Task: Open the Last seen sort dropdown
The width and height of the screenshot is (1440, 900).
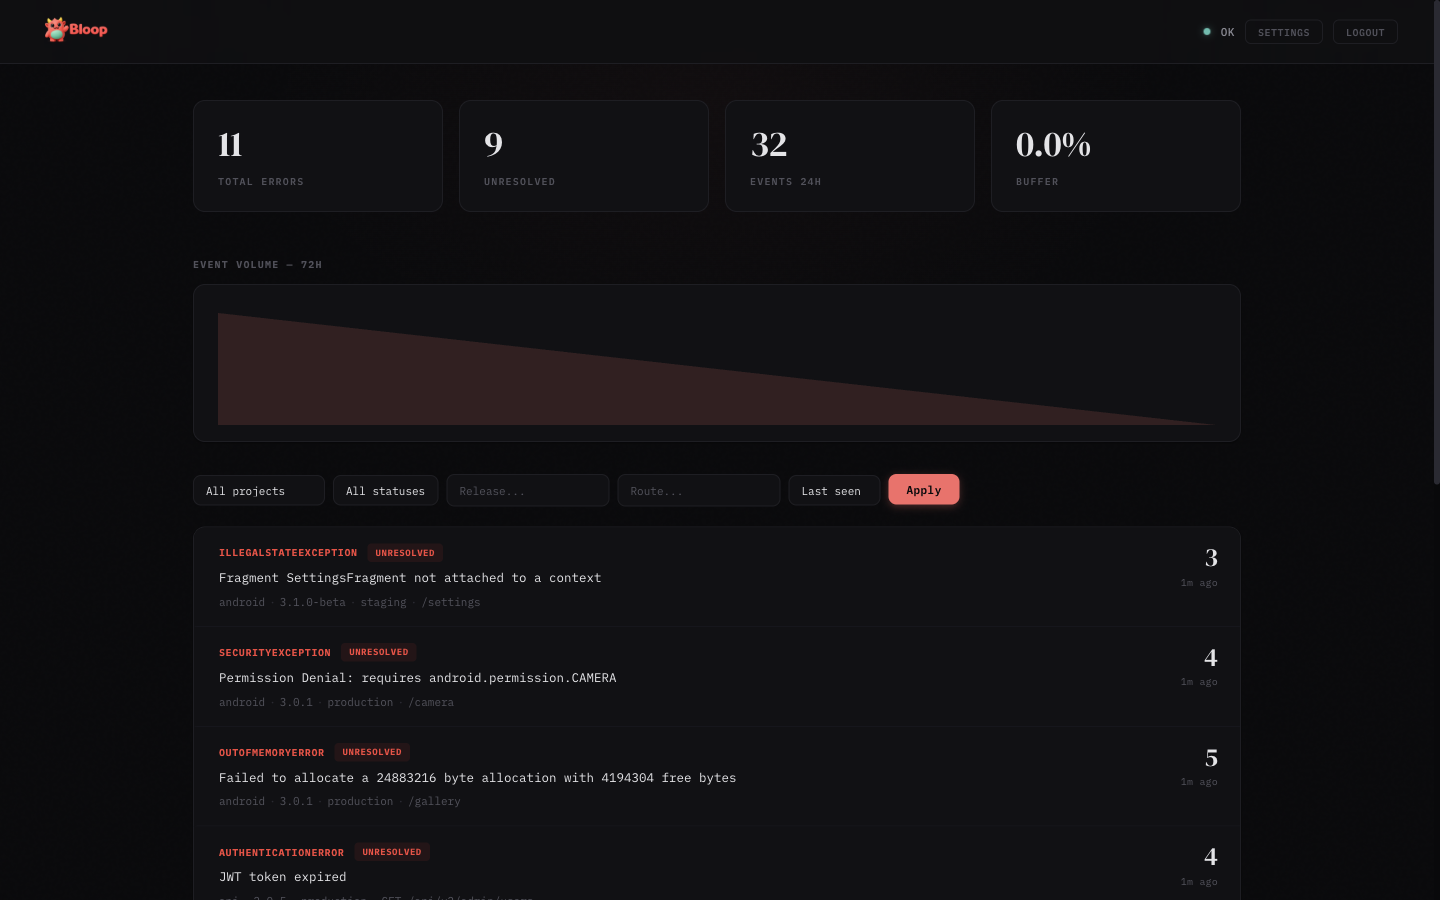Action: (x=833, y=490)
